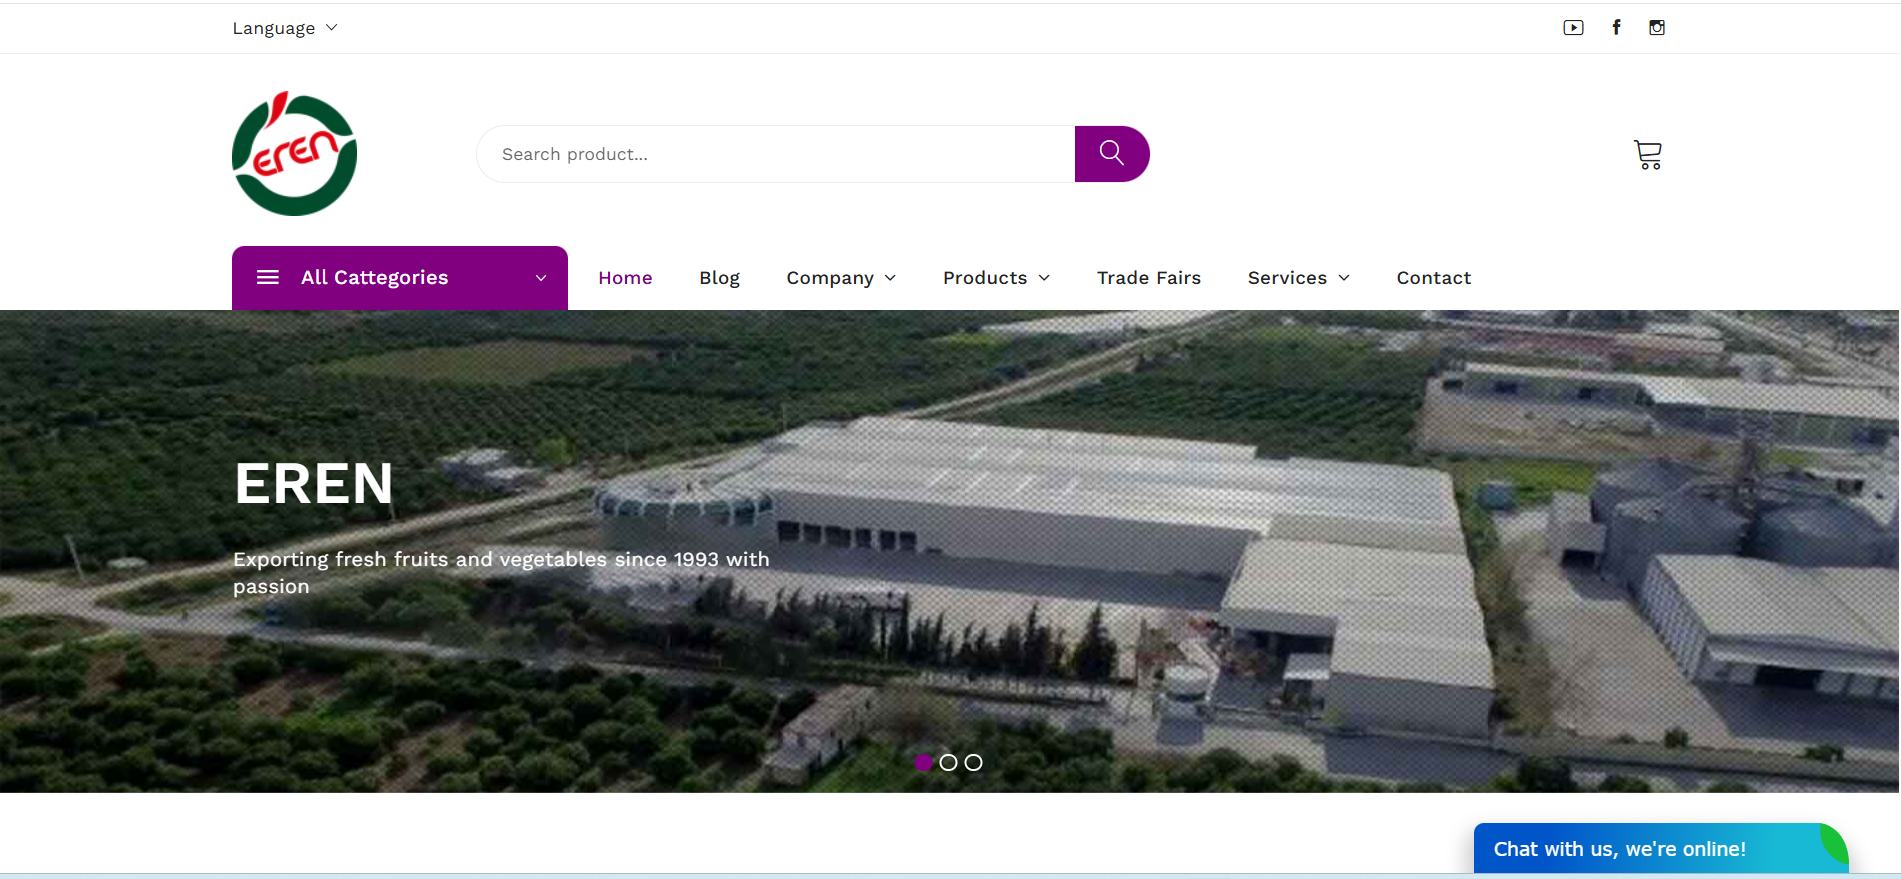The height and width of the screenshot is (879, 1901).
Task: Open the Trade Fairs page
Action: (x=1149, y=278)
